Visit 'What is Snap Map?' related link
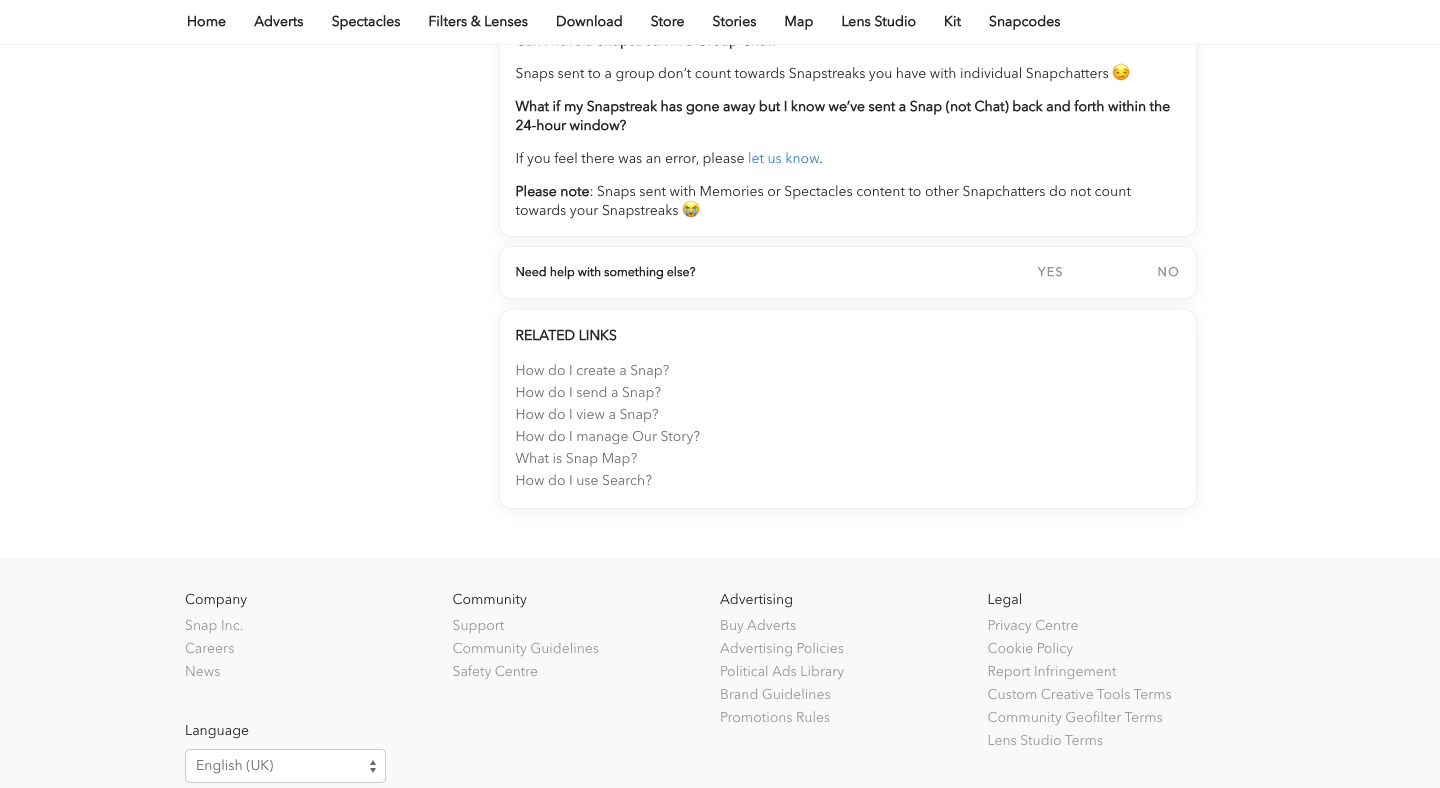1440x788 pixels. point(576,459)
